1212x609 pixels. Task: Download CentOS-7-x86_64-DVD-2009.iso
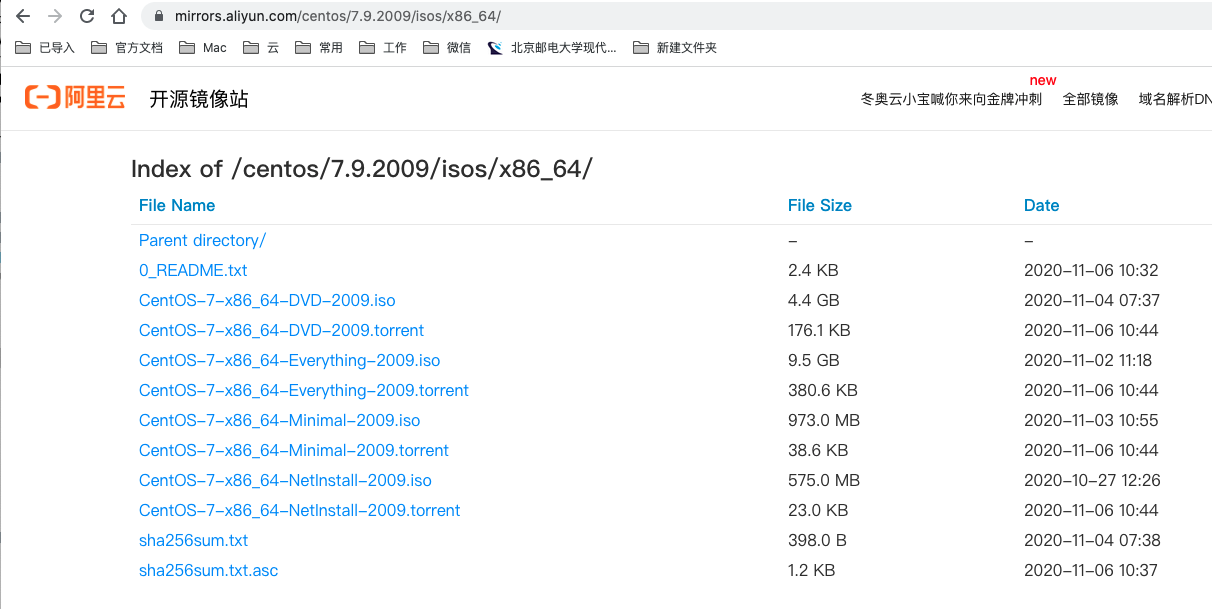coord(267,300)
